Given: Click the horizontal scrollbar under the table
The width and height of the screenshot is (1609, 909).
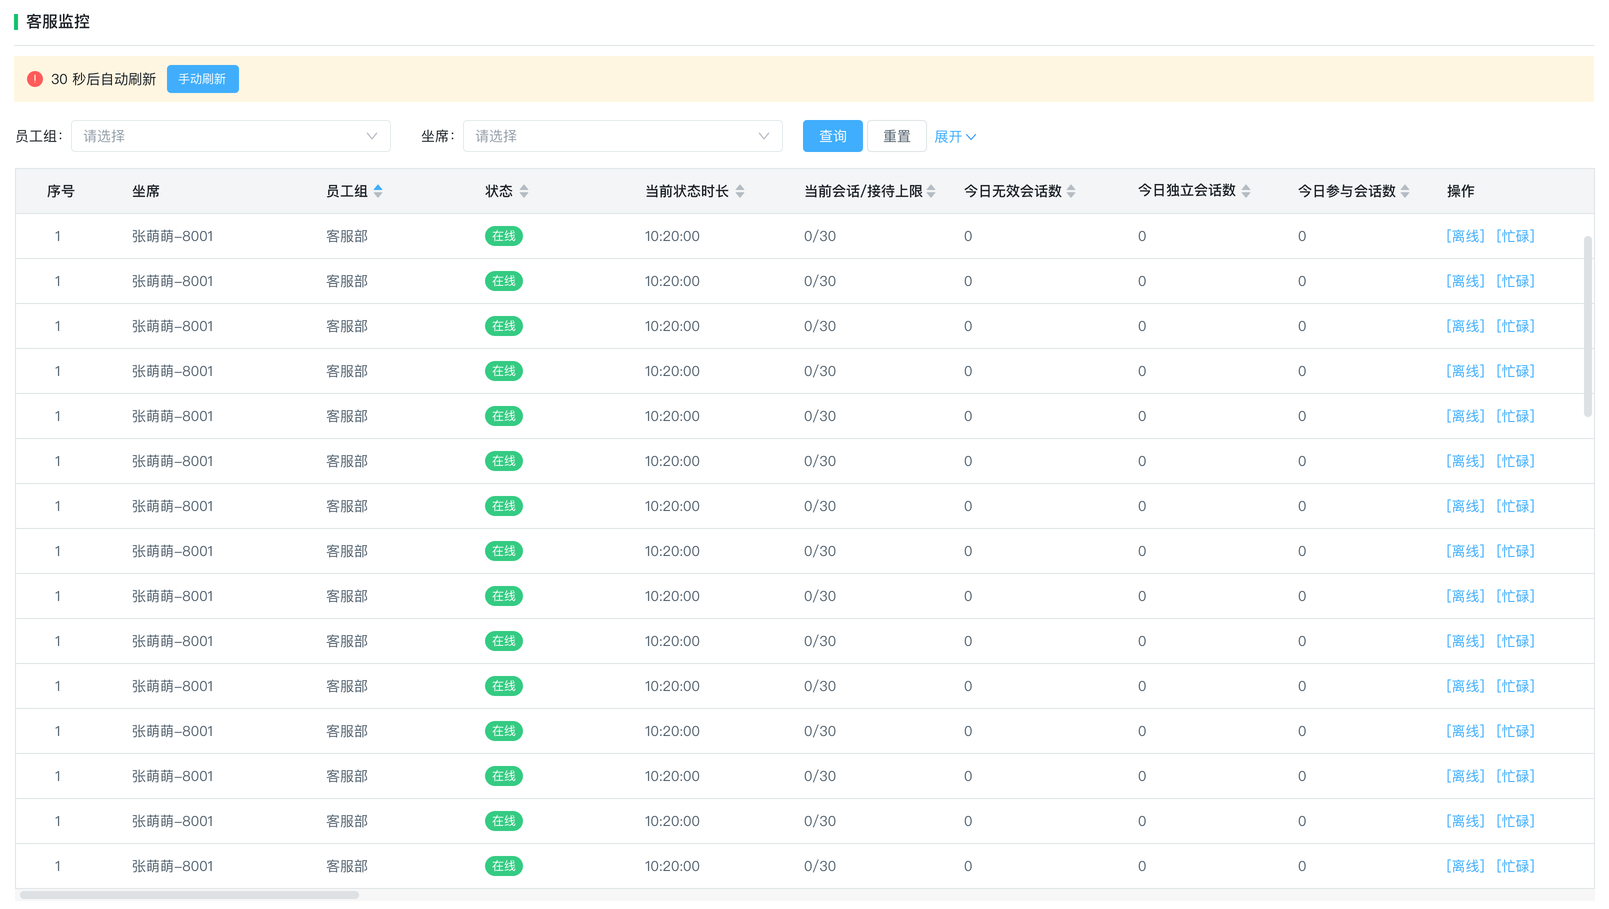Looking at the screenshot, I should pyautogui.click(x=189, y=895).
